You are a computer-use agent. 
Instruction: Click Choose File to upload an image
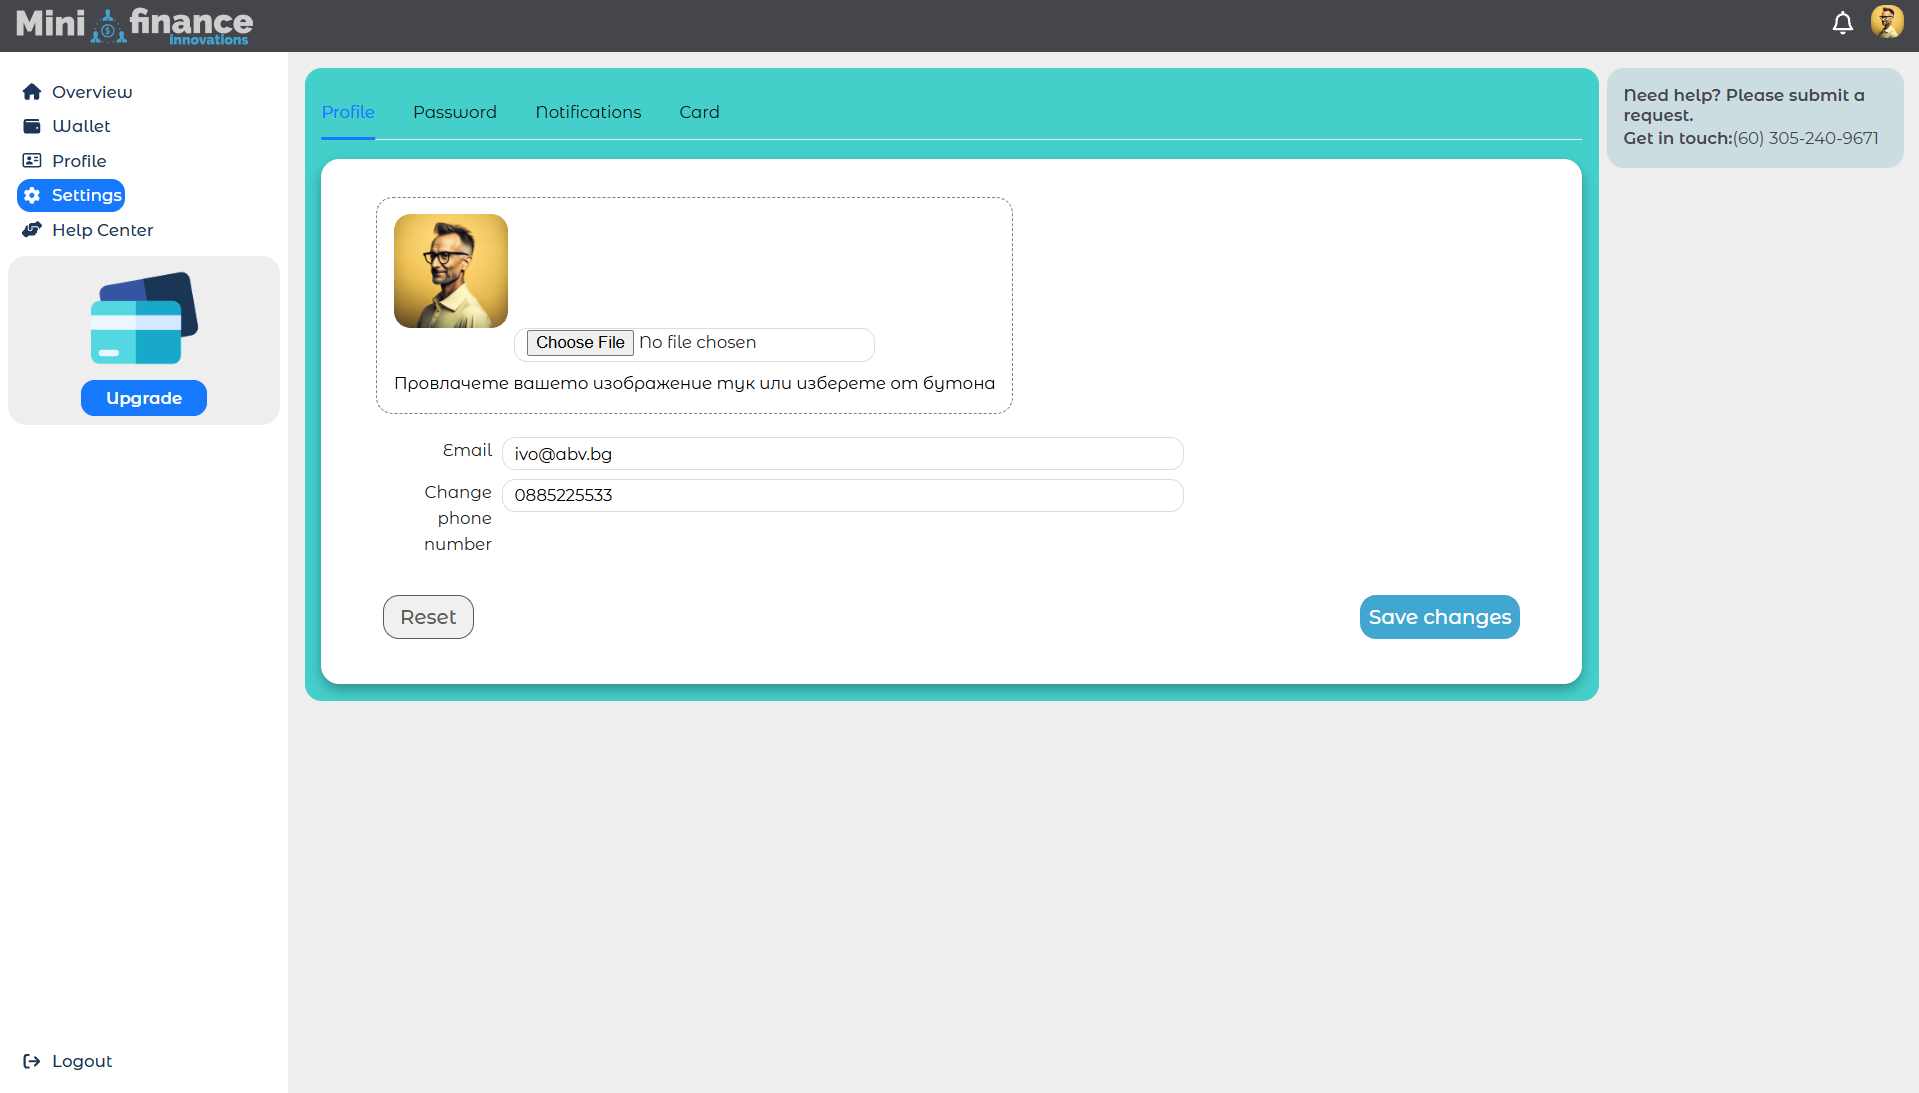coord(579,343)
